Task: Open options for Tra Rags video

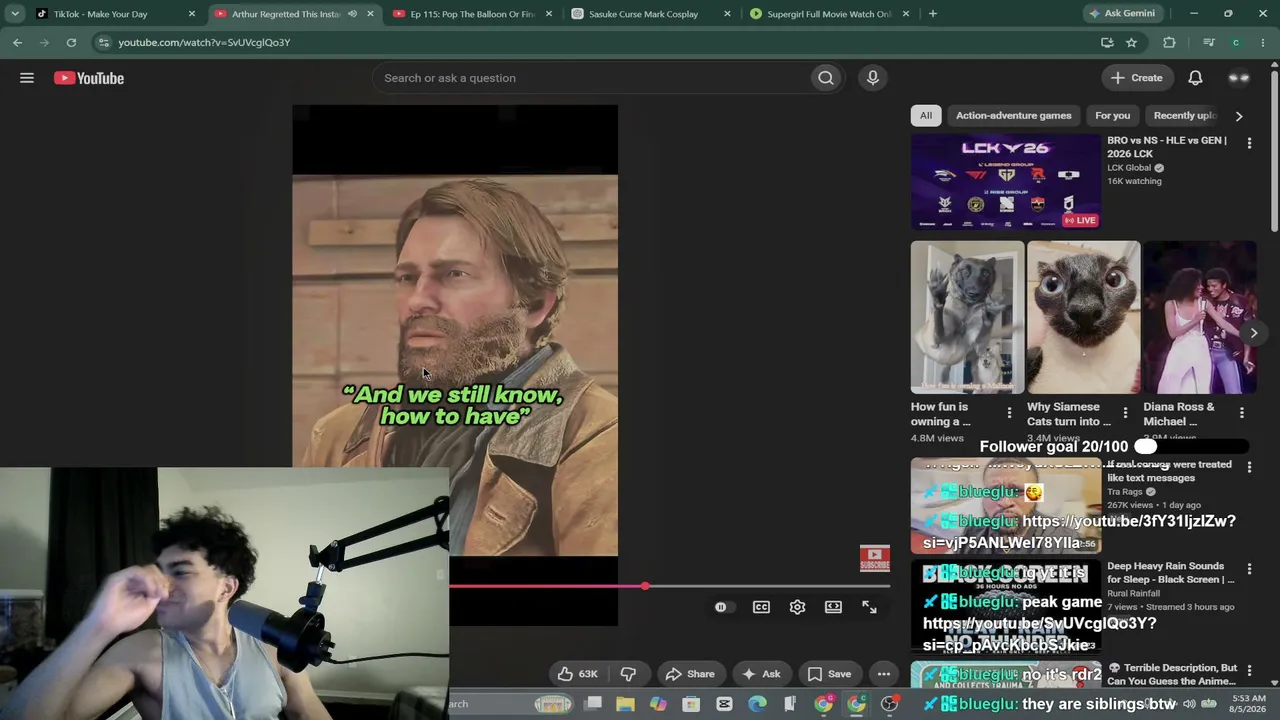Action: click(x=1249, y=468)
